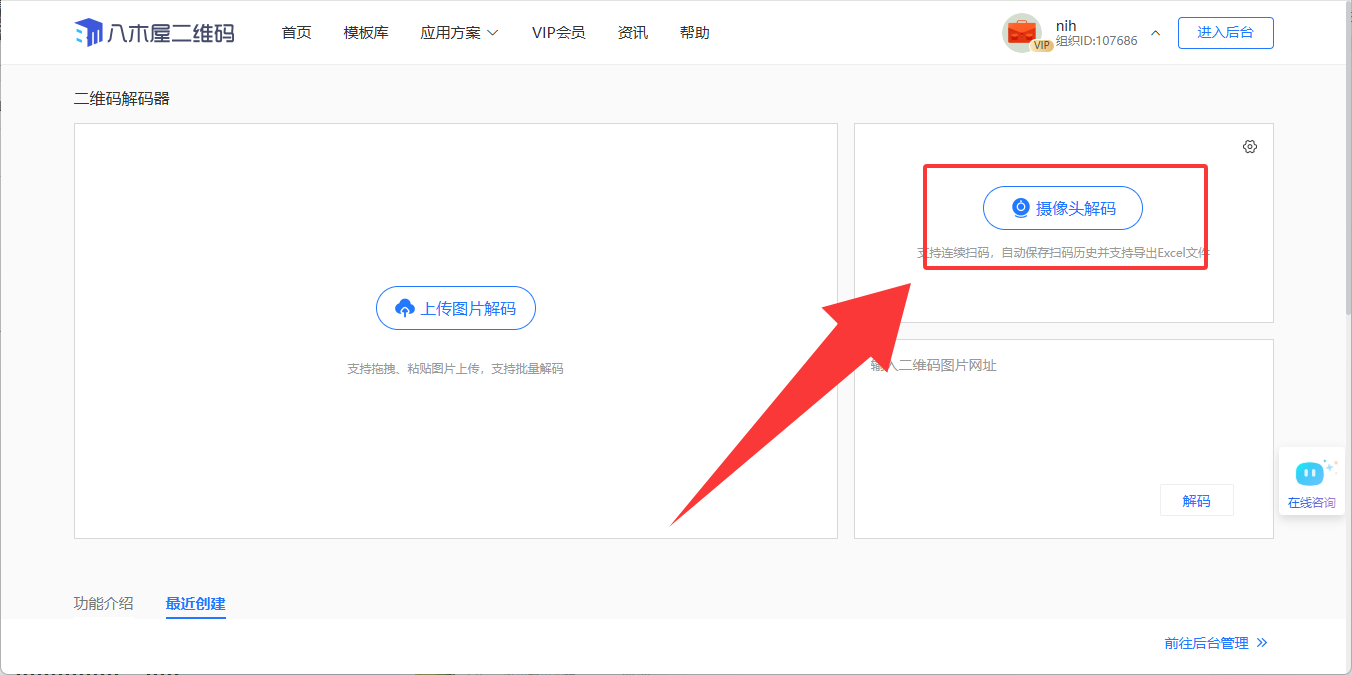Switch to the 功能介绍 tab

click(x=103, y=603)
